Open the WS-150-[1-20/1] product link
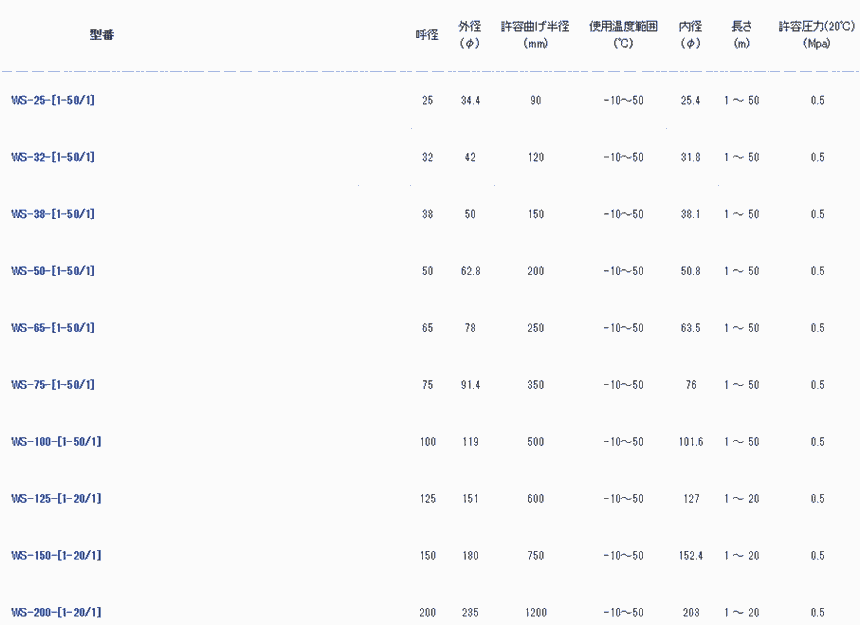860x625 pixels. [56, 556]
